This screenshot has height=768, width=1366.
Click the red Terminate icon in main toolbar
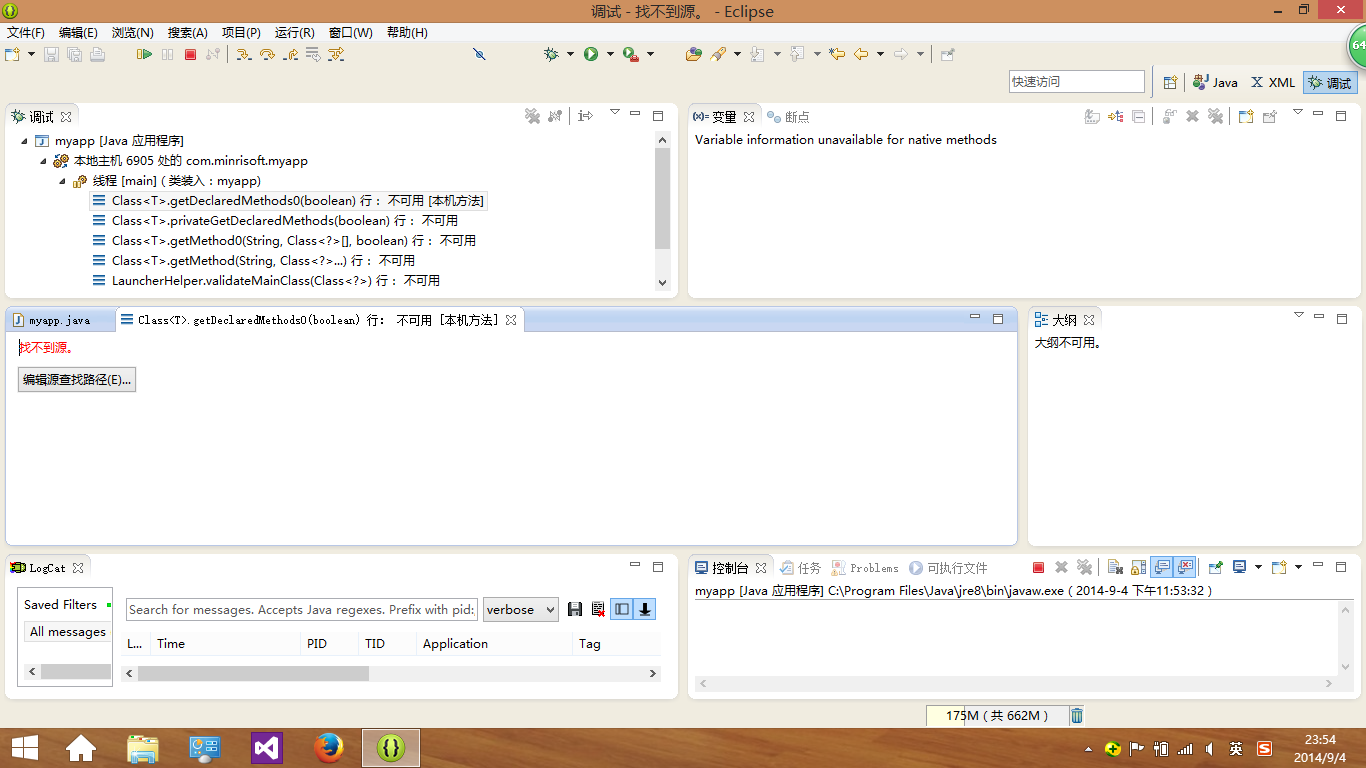pos(190,54)
